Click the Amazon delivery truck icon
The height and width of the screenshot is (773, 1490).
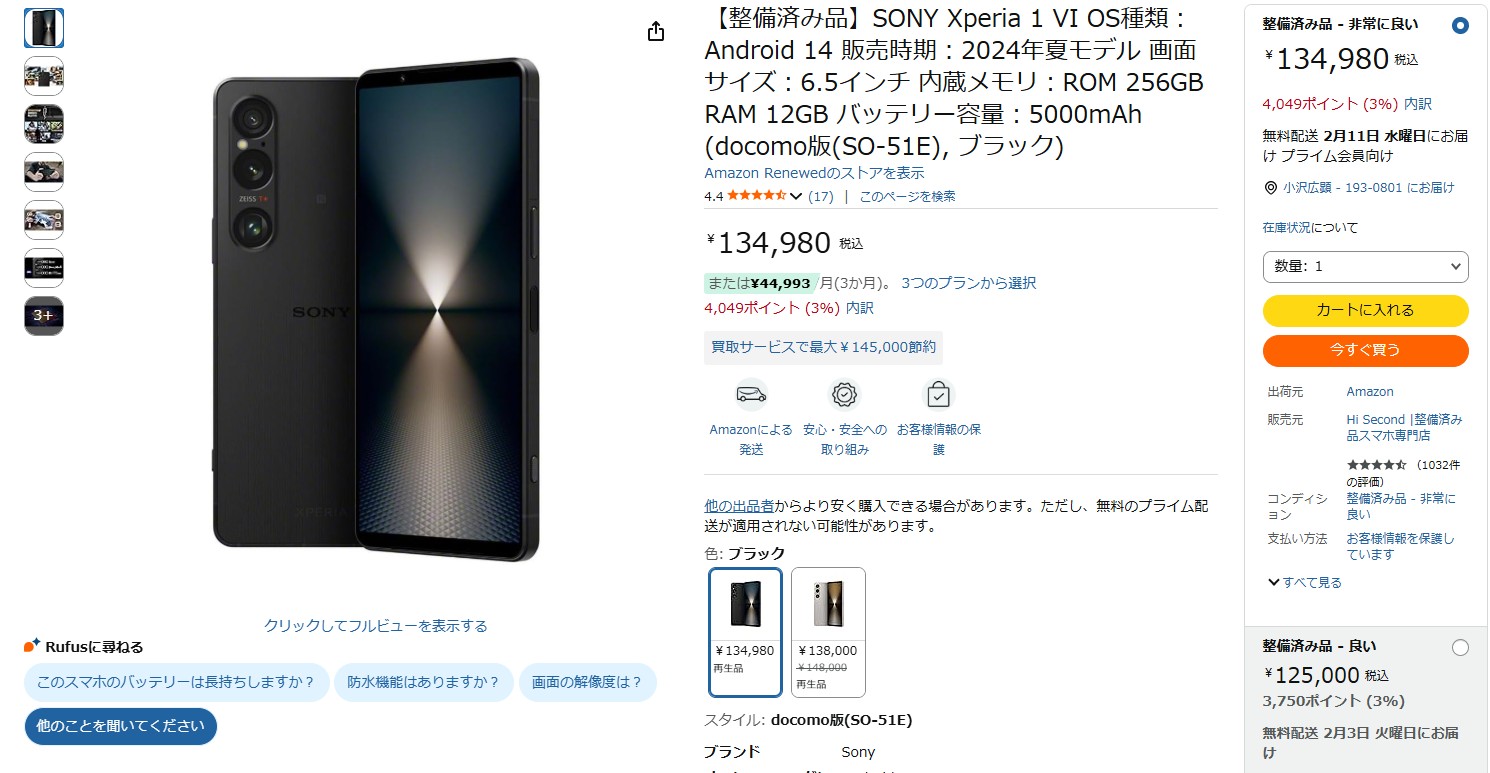click(x=751, y=394)
